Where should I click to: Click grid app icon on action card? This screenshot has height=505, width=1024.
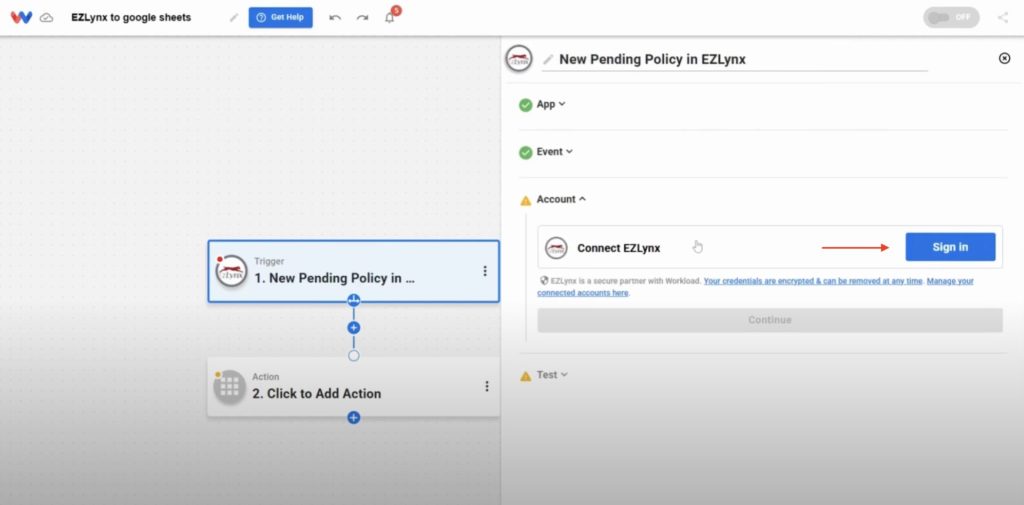pos(229,387)
